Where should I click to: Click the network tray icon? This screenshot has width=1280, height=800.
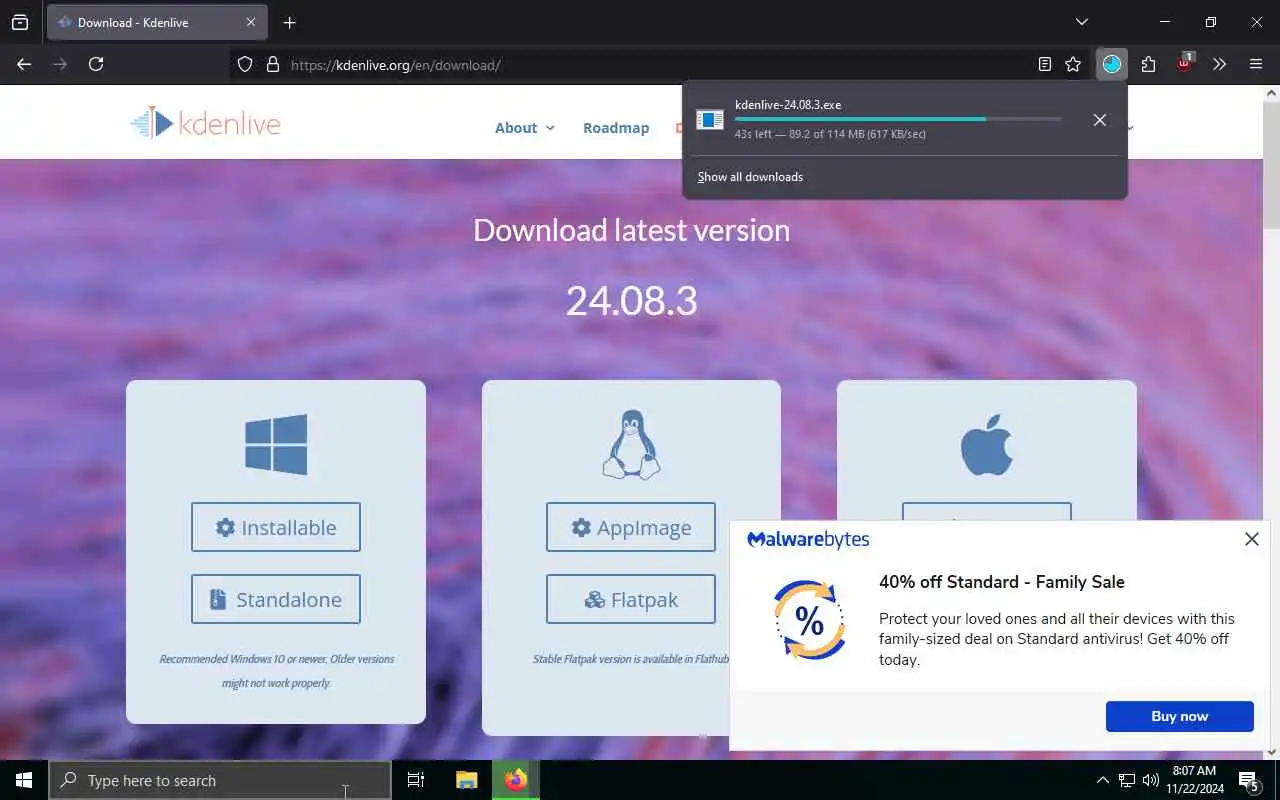[x=1127, y=780]
